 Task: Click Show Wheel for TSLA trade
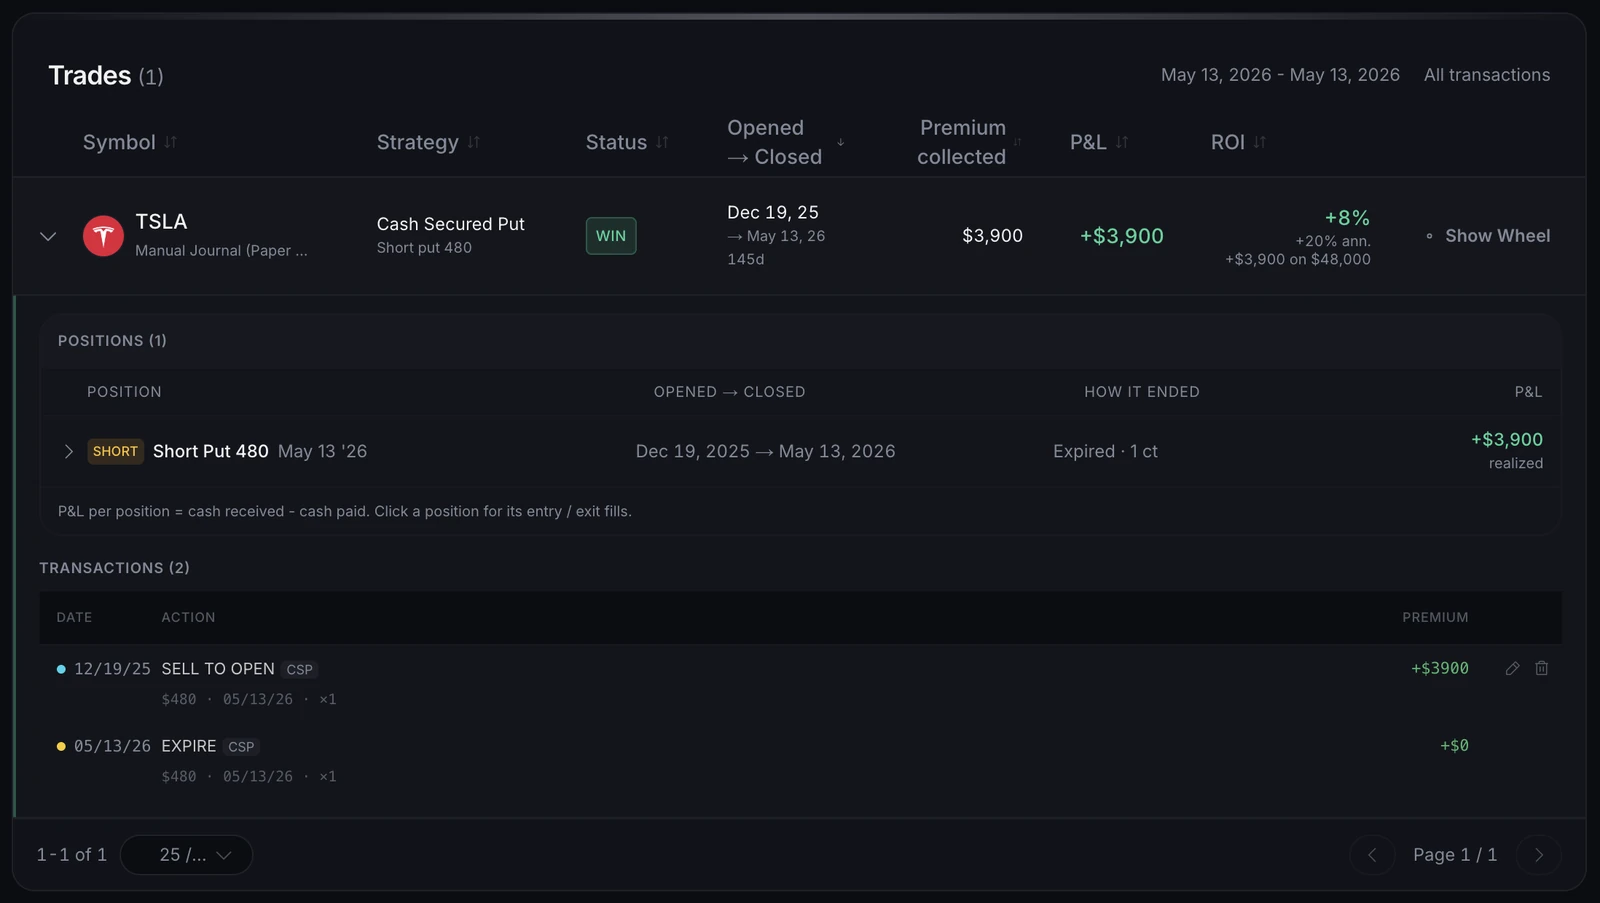tap(1488, 236)
